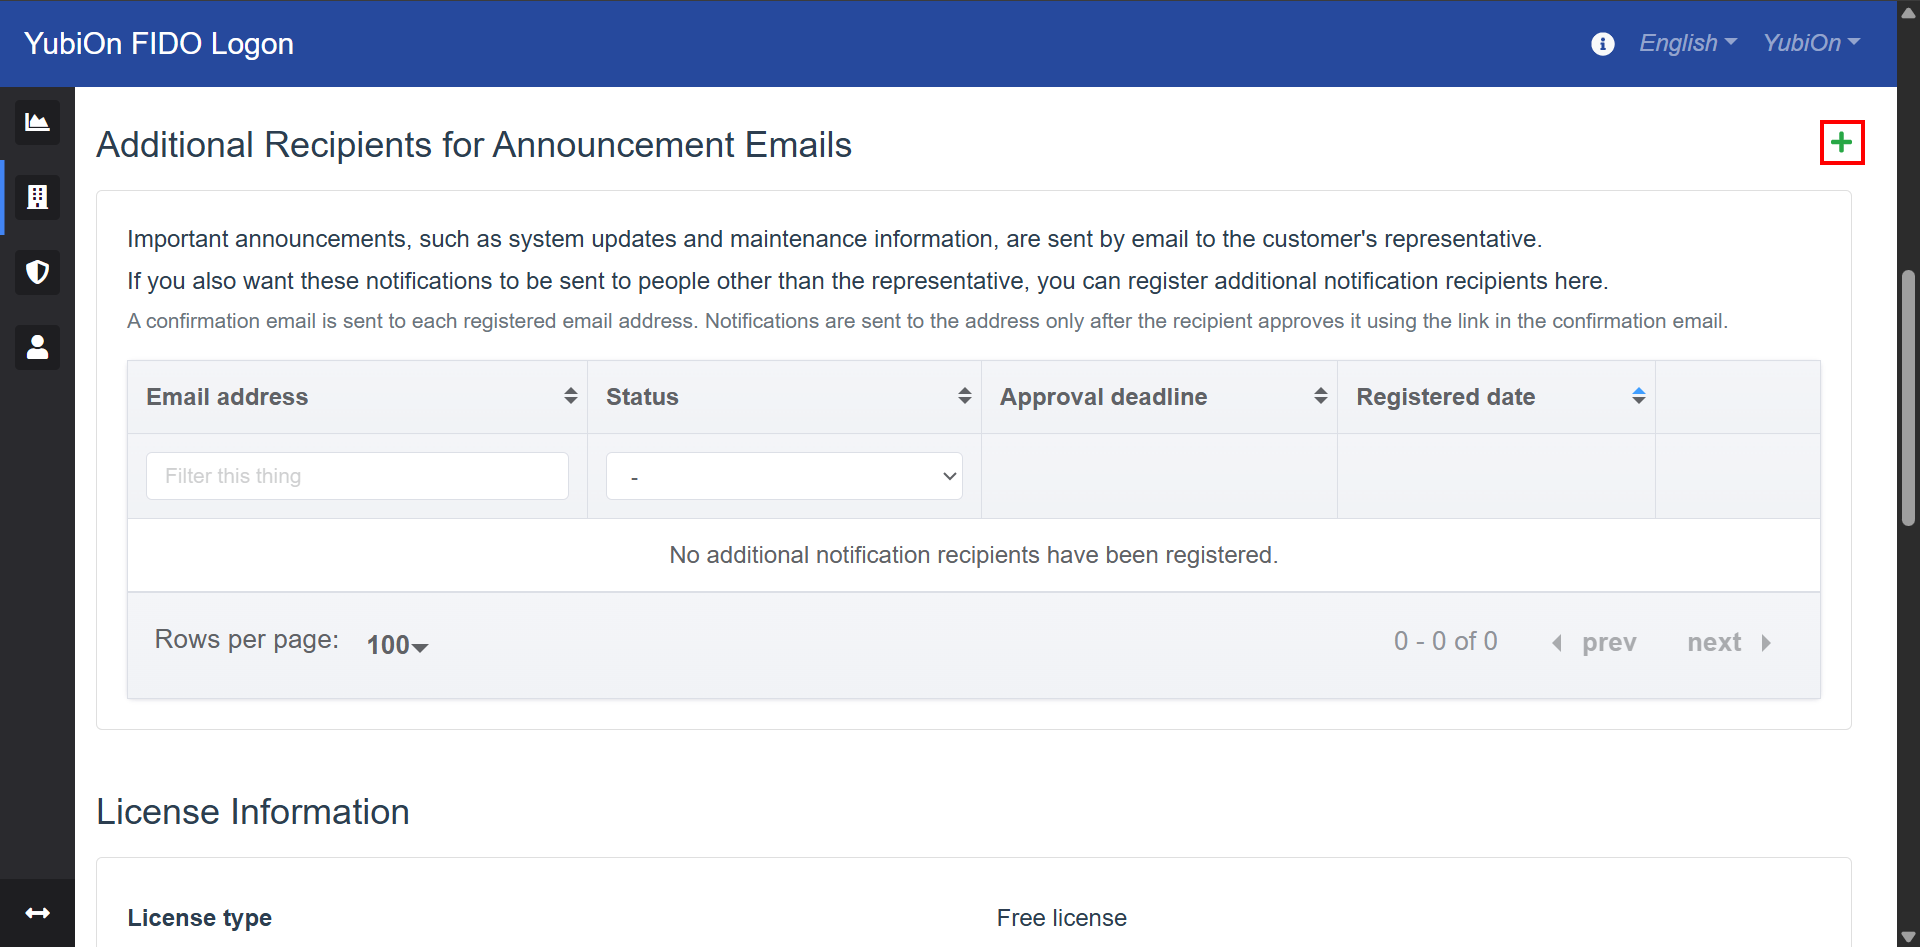The width and height of the screenshot is (1920, 947).
Task: Click the page vertical scrollbar thumb
Action: click(1908, 397)
